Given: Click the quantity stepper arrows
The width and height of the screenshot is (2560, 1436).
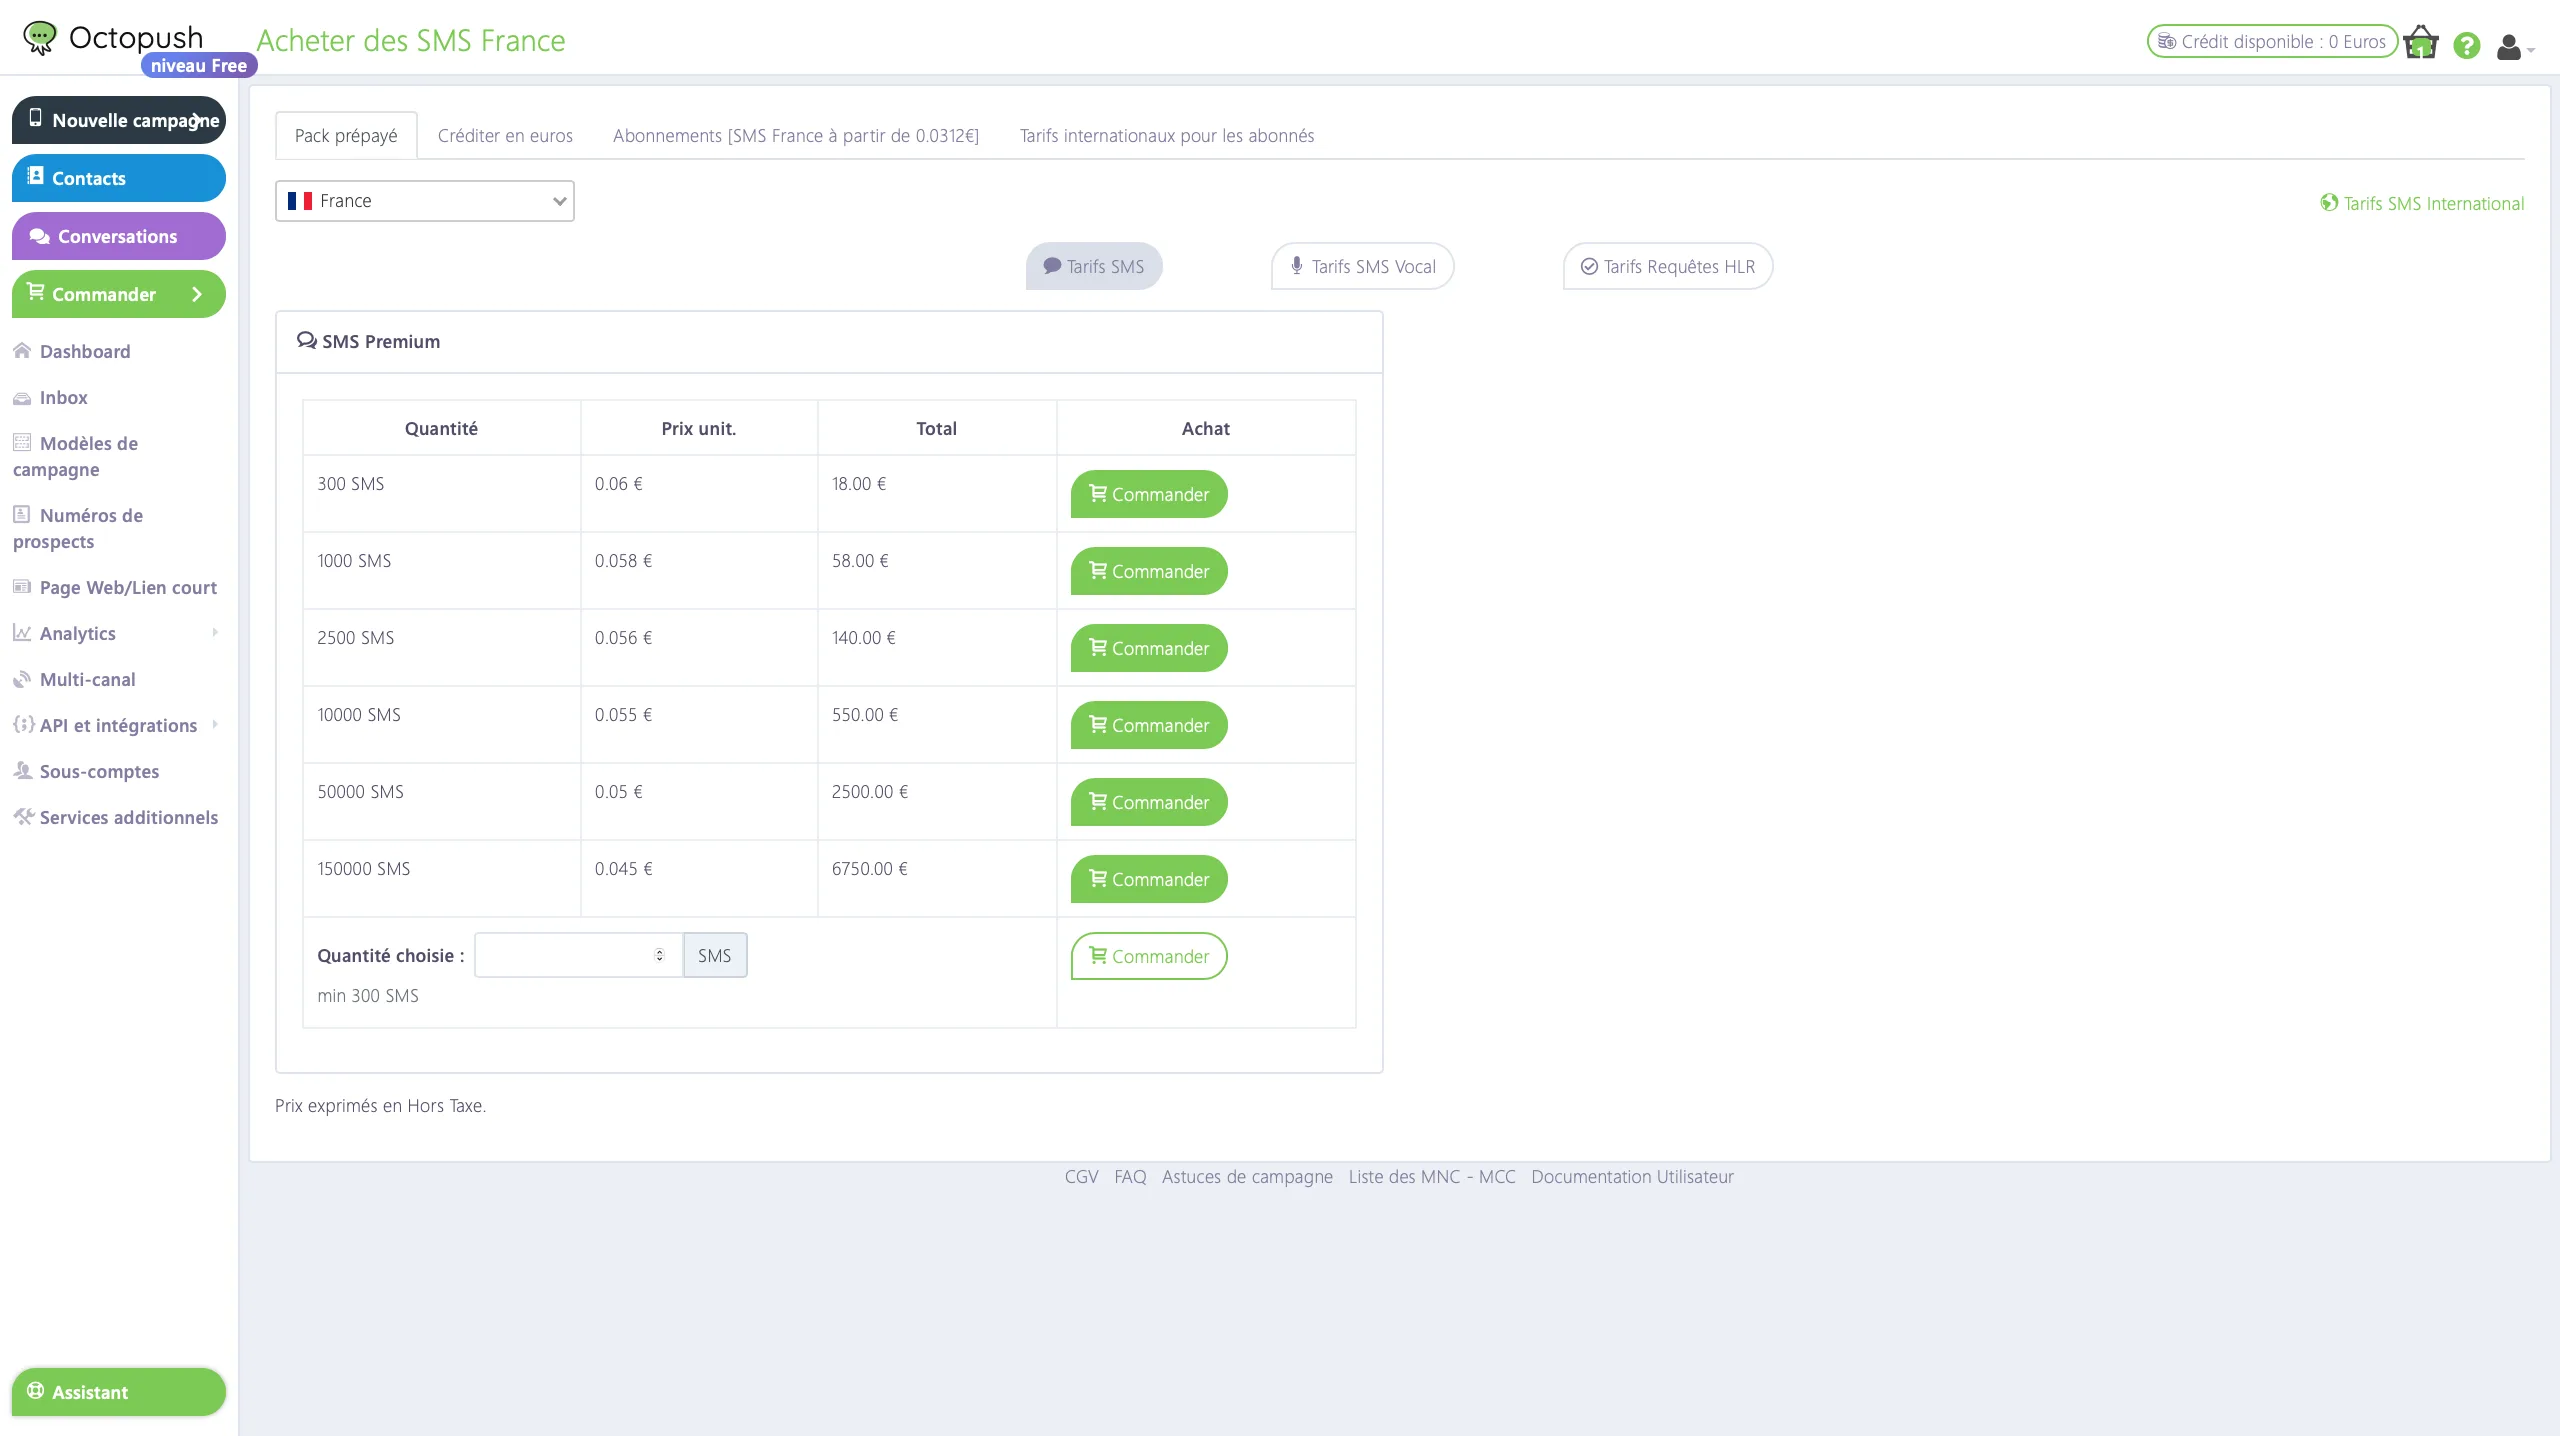Looking at the screenshot, I should click(659, 955).
